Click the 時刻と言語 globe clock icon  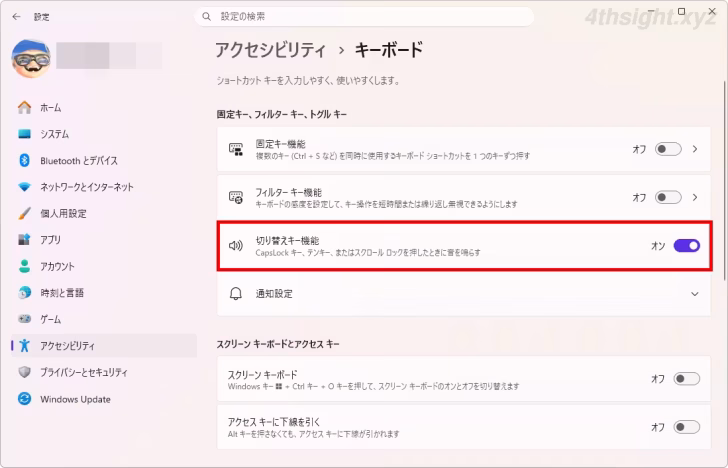tap(24, 292)
